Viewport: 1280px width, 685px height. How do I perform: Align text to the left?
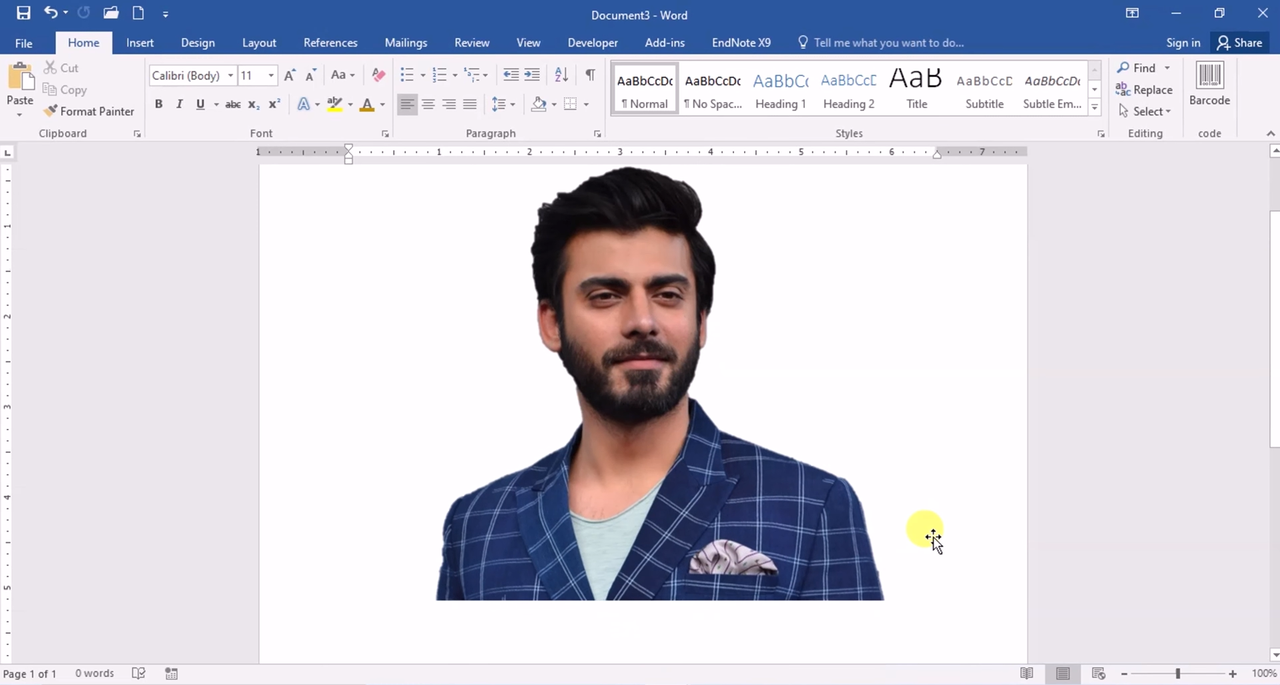coord(407,104)
